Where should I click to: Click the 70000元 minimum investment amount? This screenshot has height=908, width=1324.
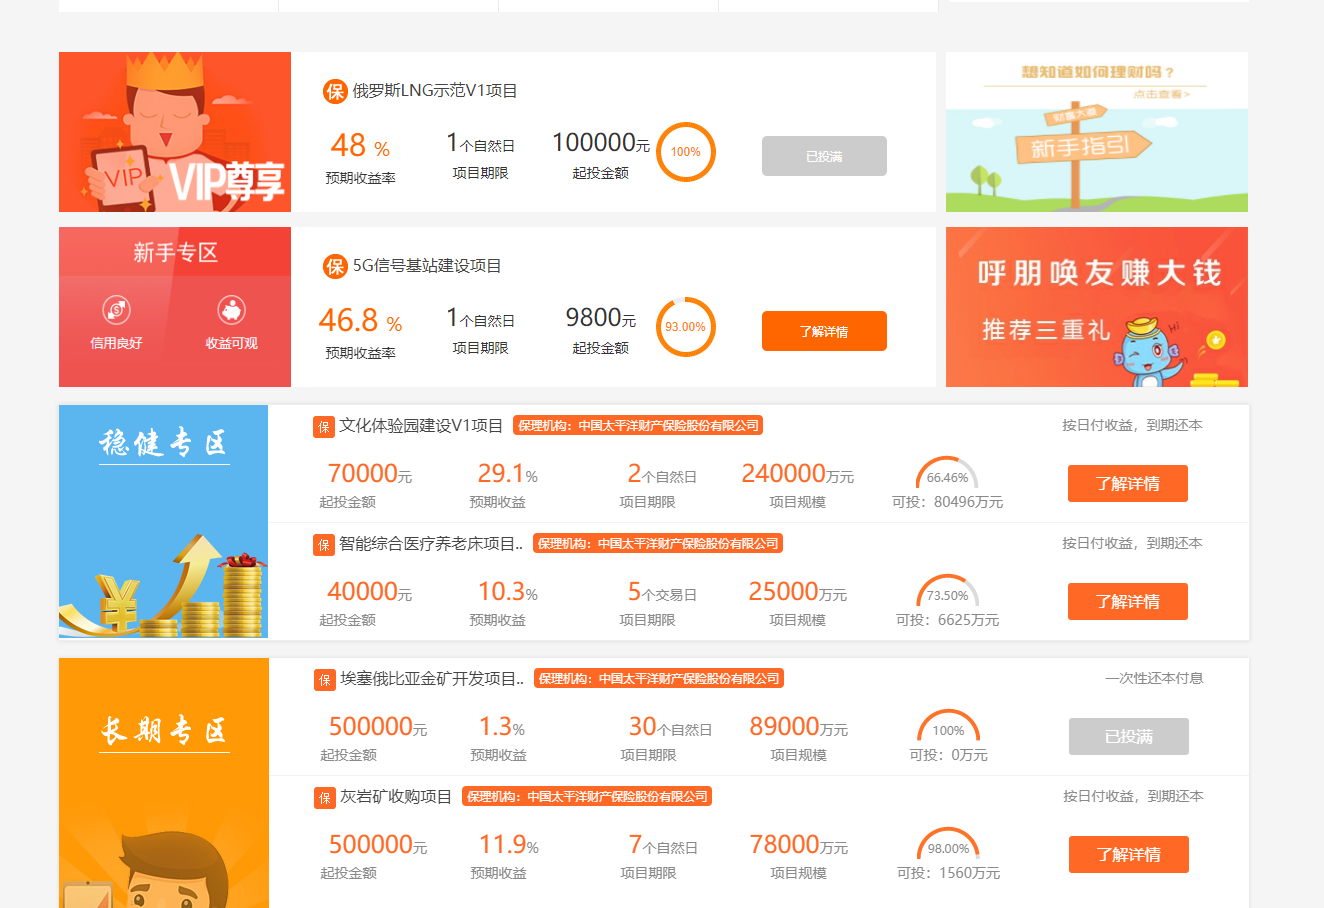[370, 474]
